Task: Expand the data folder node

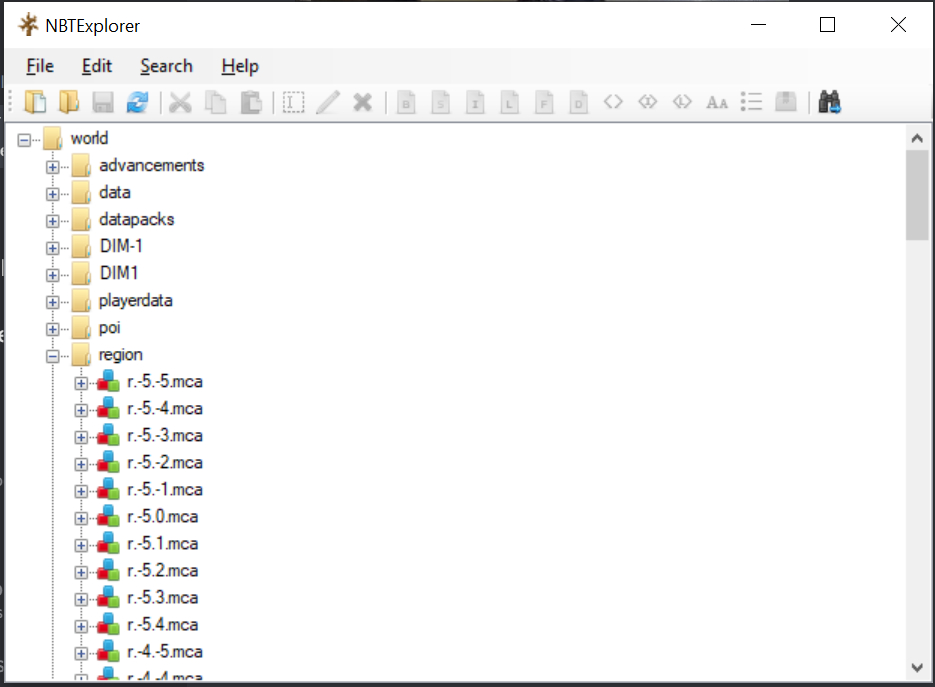Action: click(52, 194)
